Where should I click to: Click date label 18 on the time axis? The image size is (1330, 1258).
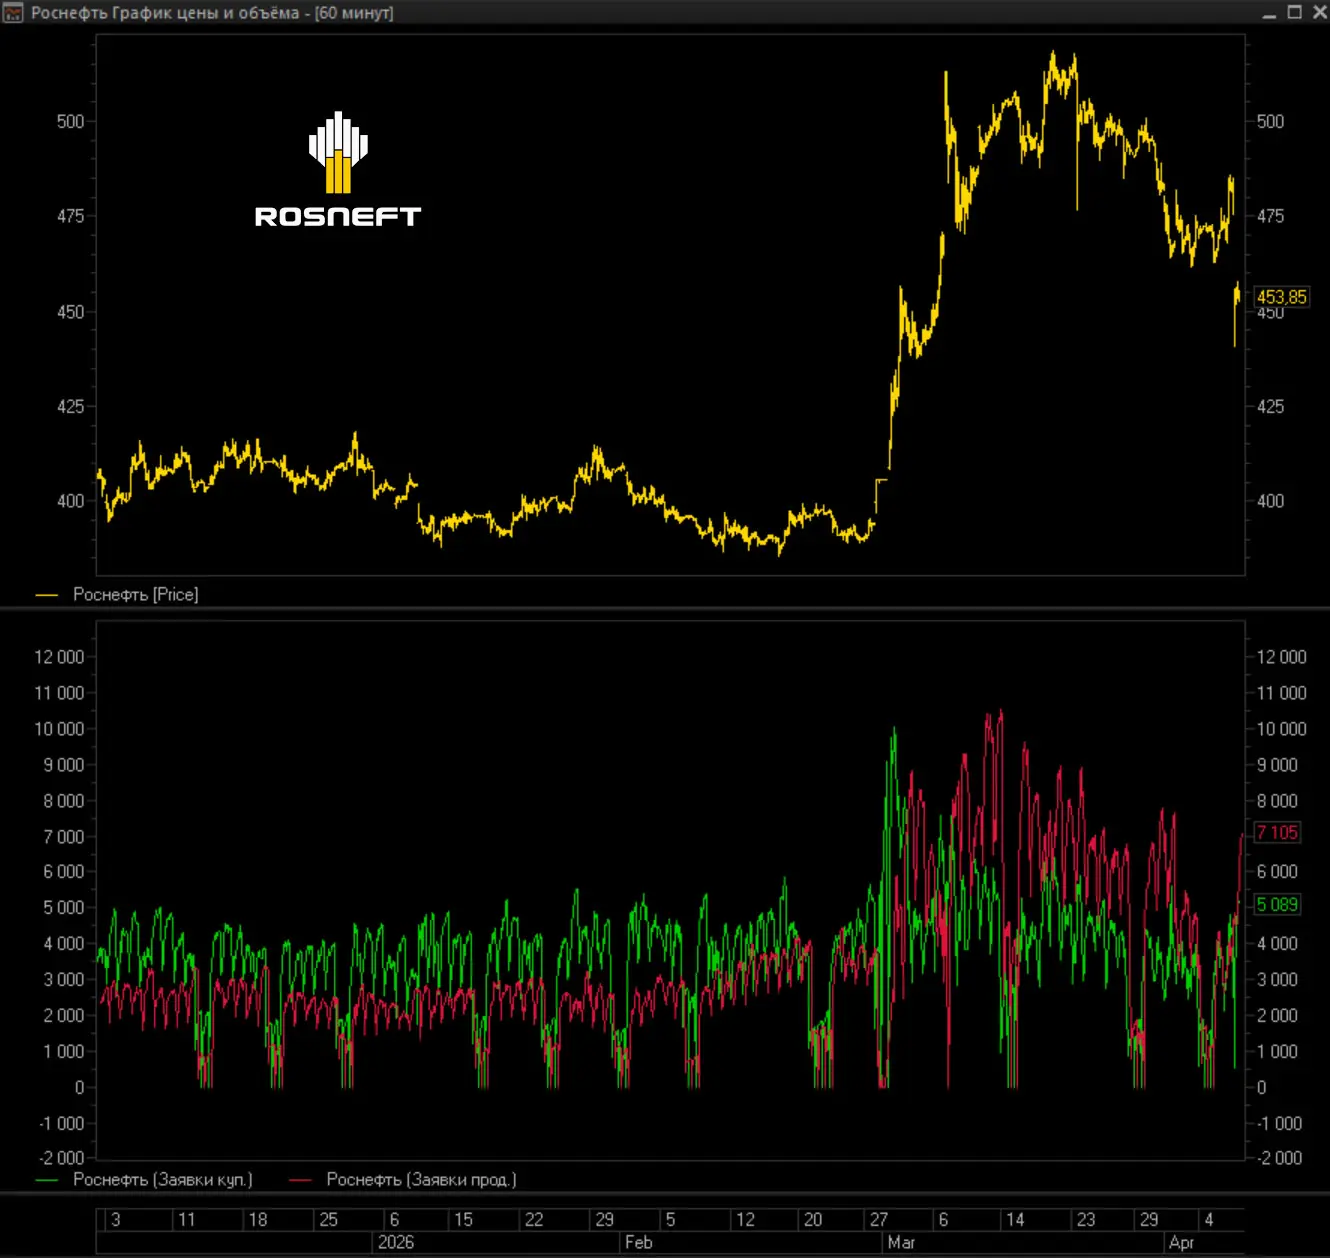pos(258,1220)
